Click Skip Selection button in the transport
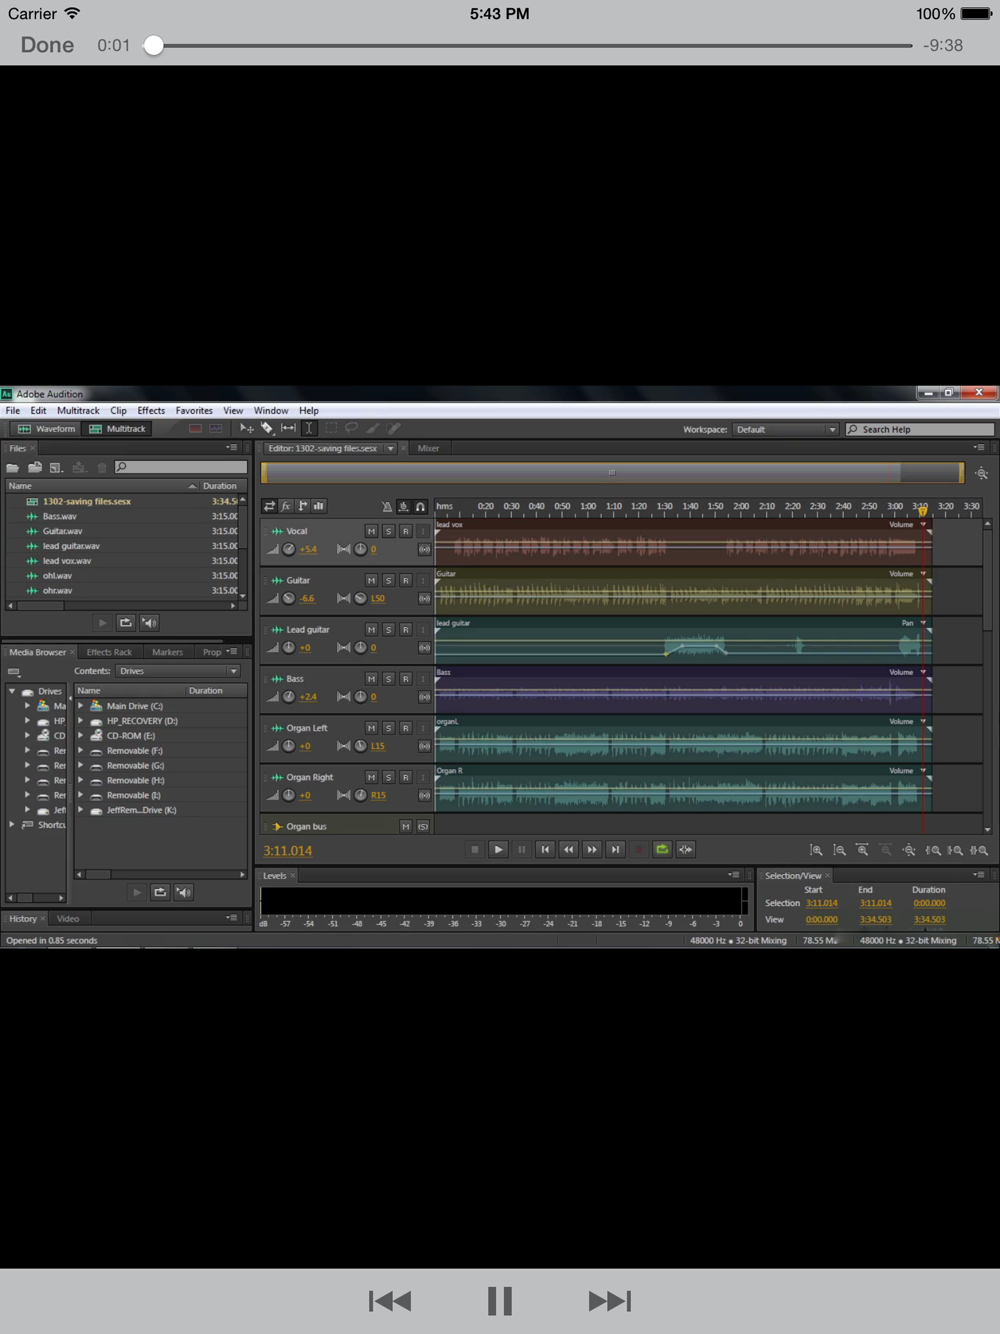1000x1334 pixels. click(x=686, y=850)
